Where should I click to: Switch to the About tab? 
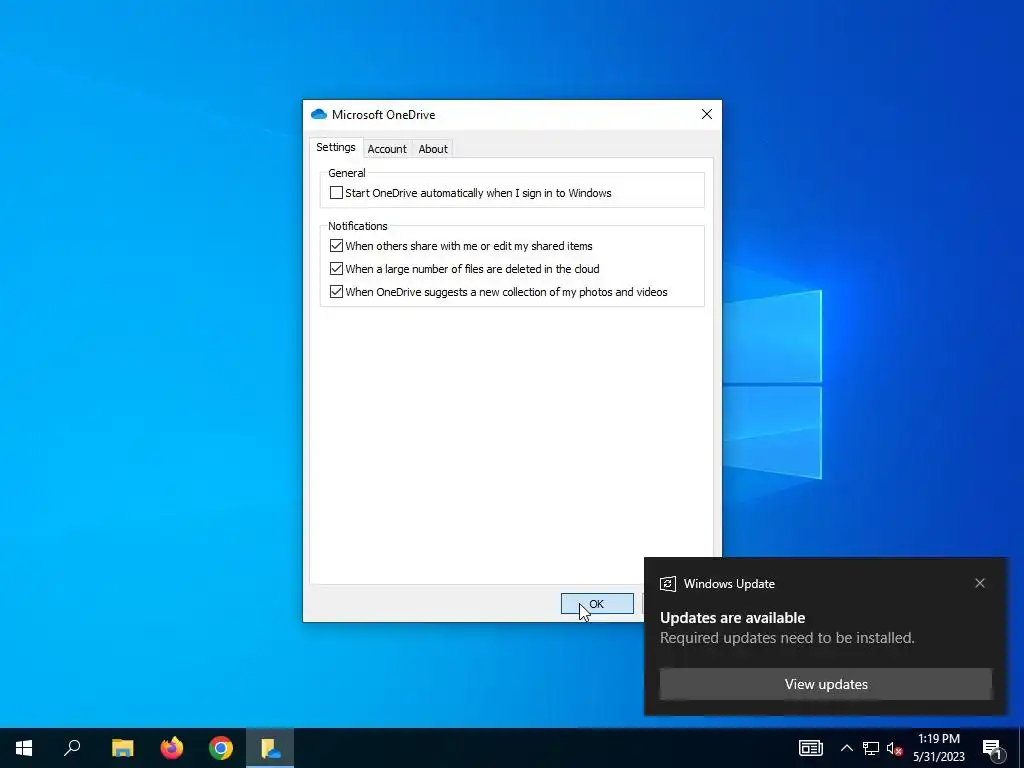[x=433, y=149]
